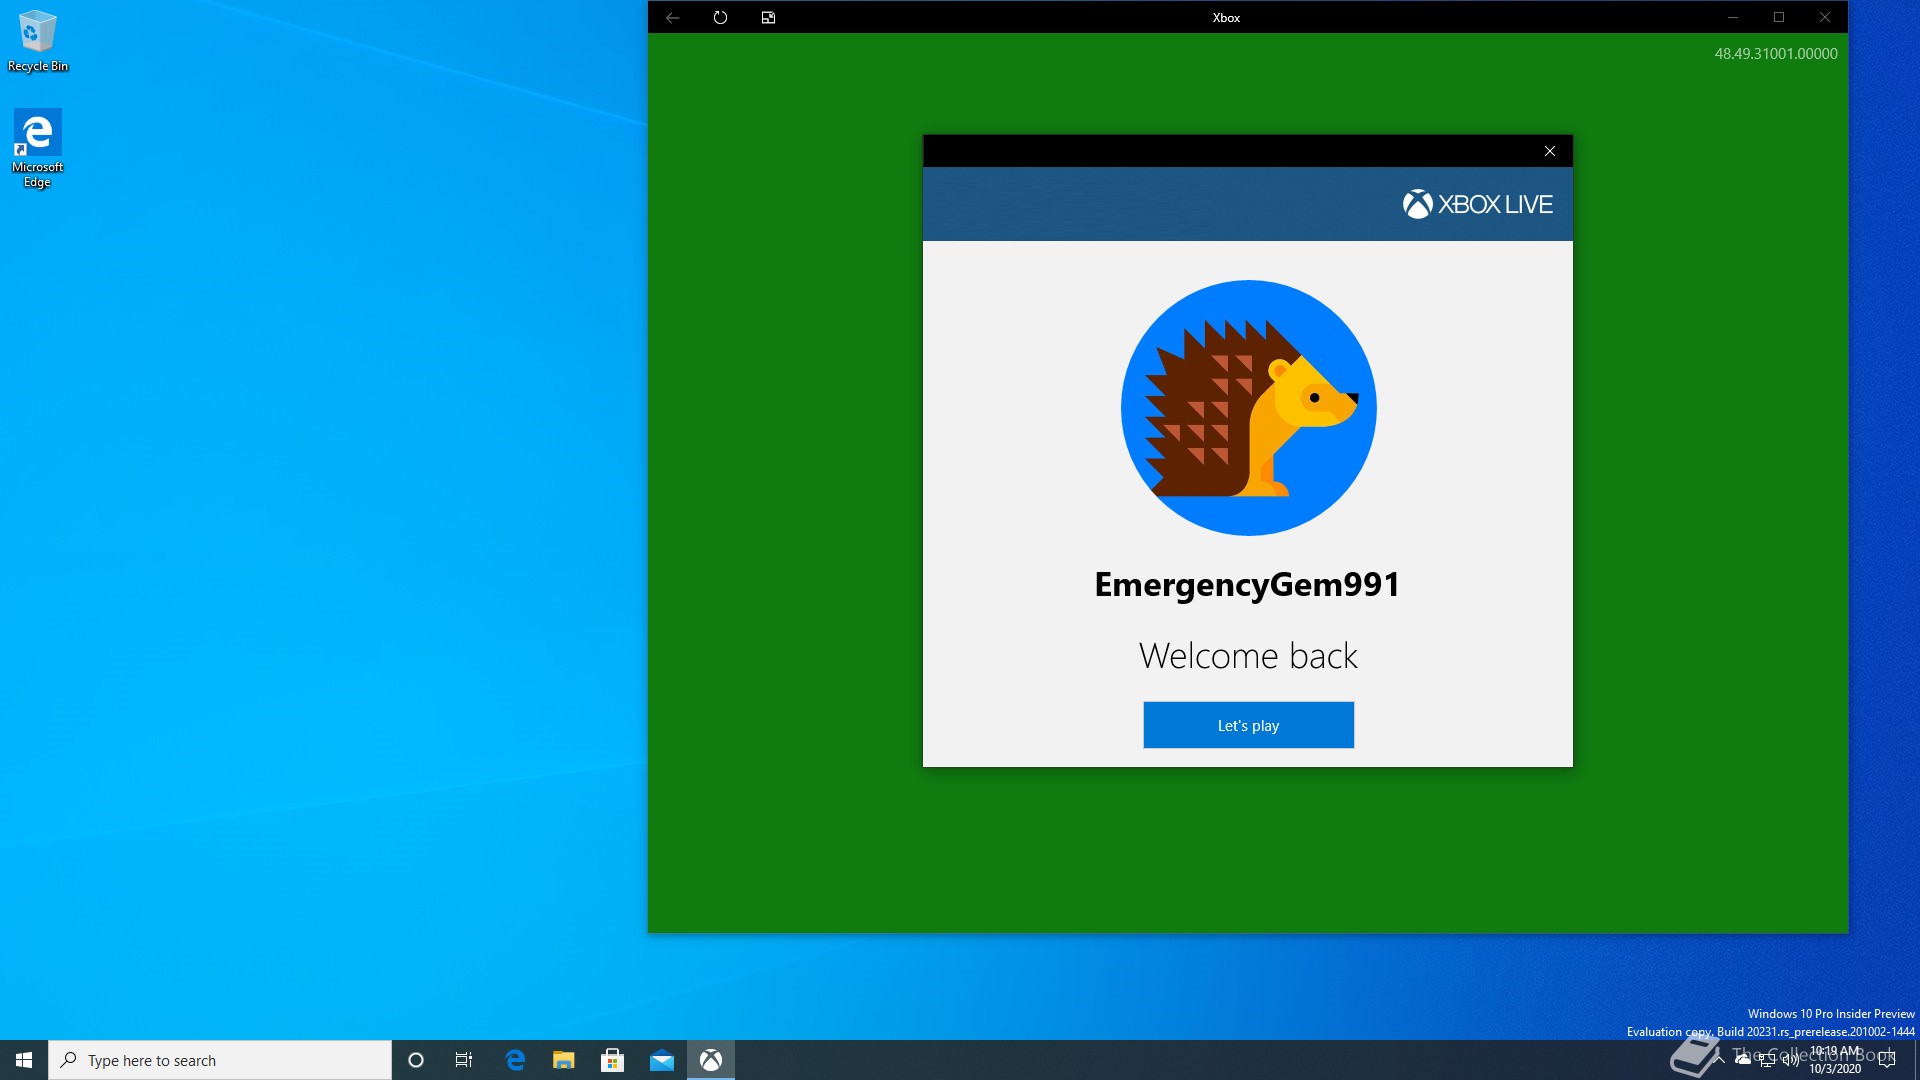The image size is (1920, 1080).
Task: Go back with the Xbox window arrow
Action: (672, 17)
